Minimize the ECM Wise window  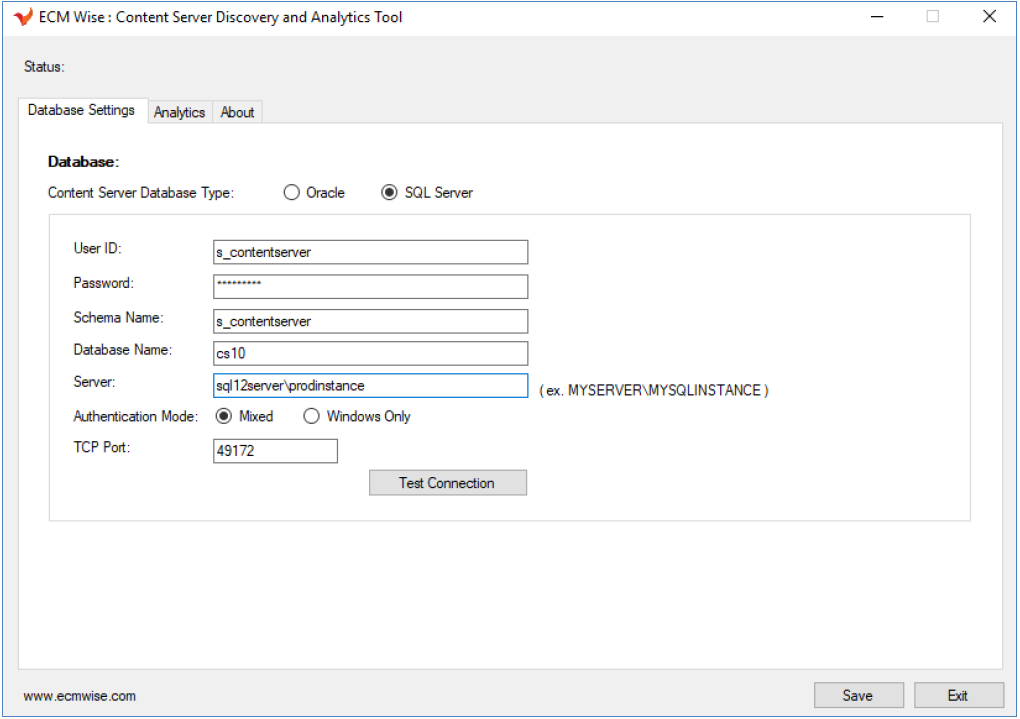click(877, 17)
